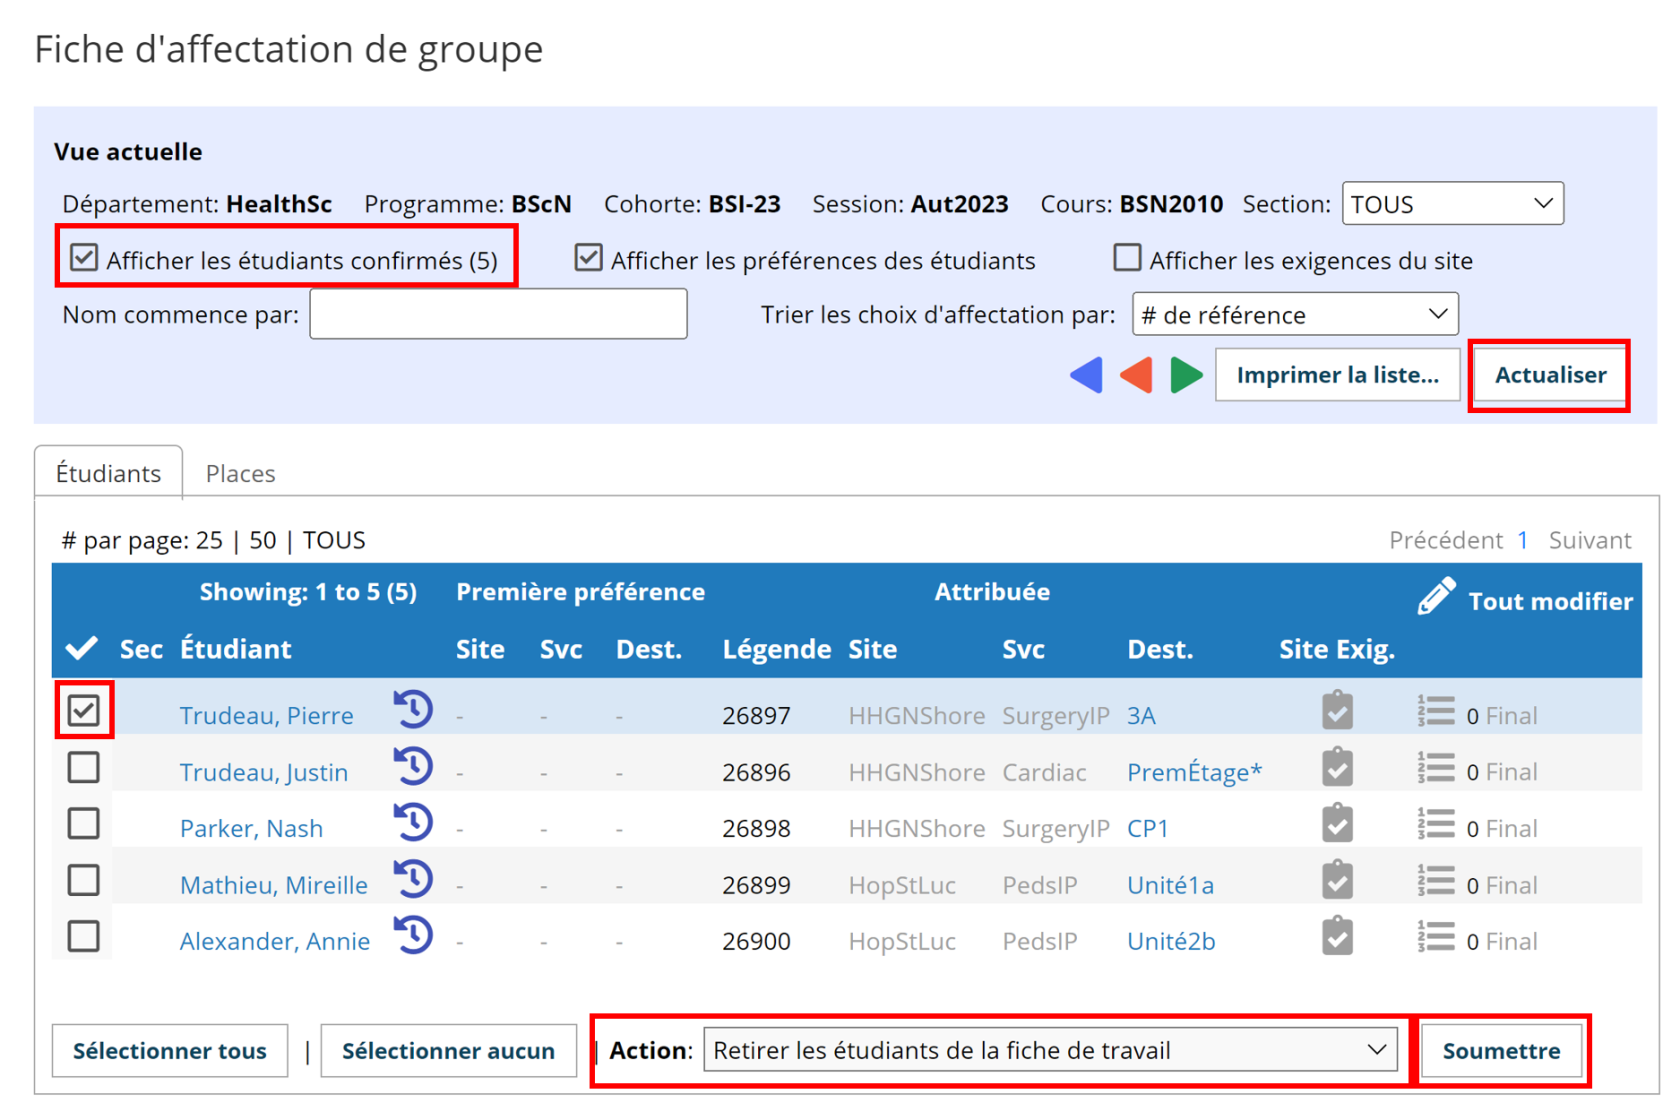Click the Légende column header
Screen dimensions: 1680x1120
[777, 649]
